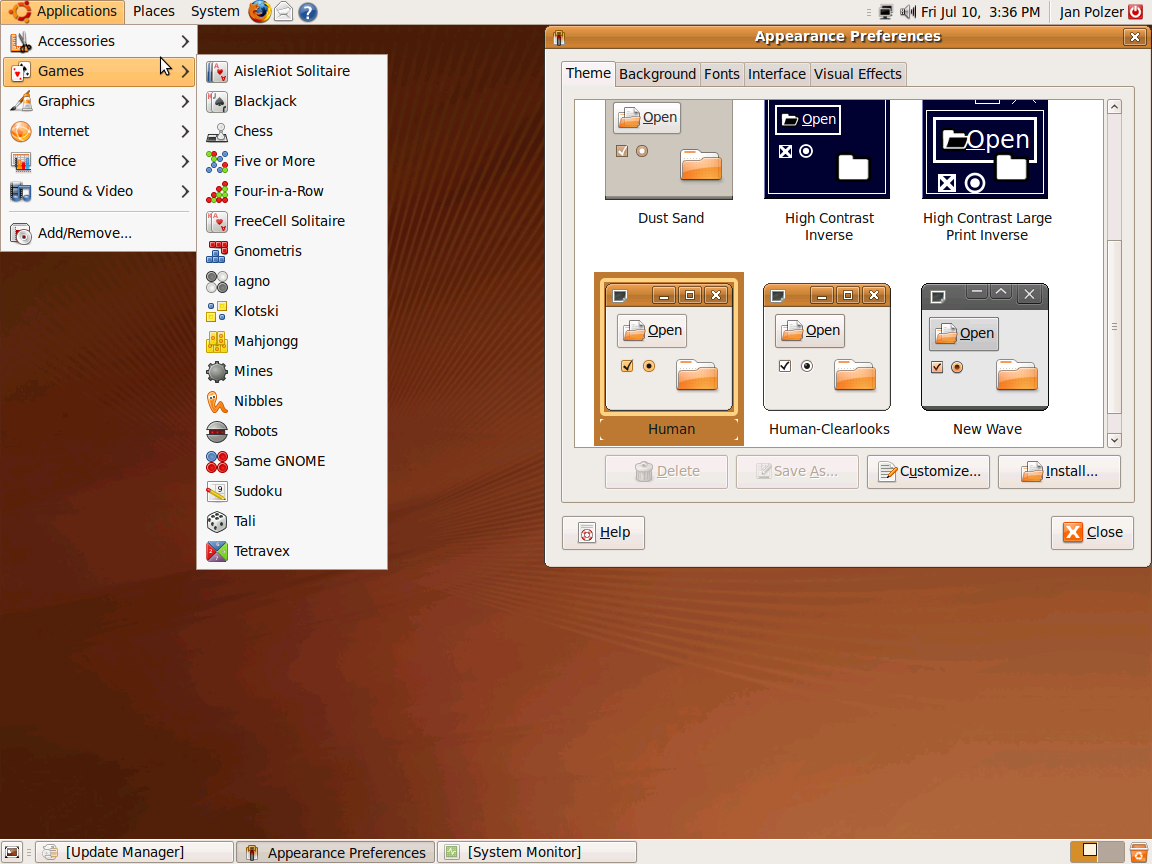Expand Sound & Video submenu
This screenshot has width=1152, height=864.
point(98,192)
